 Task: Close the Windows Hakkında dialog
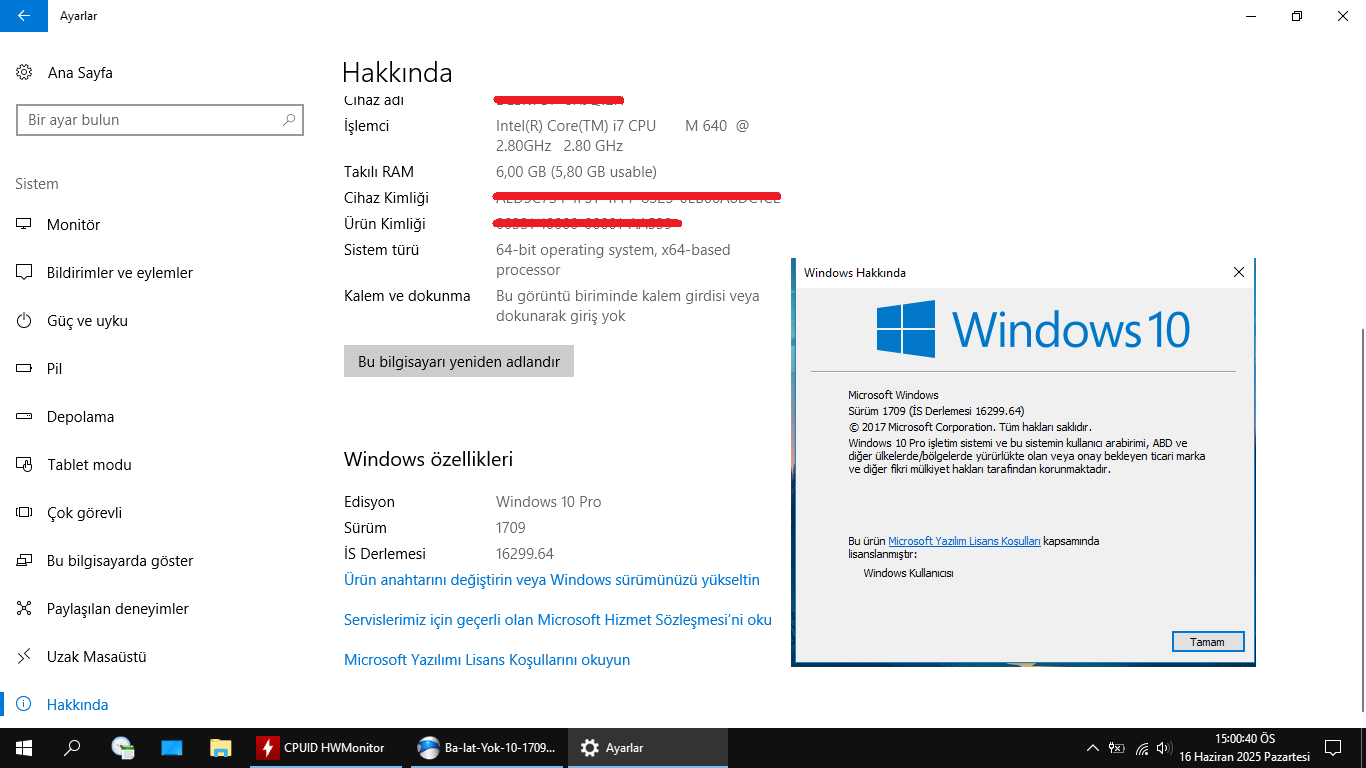tap(1238, 272)
